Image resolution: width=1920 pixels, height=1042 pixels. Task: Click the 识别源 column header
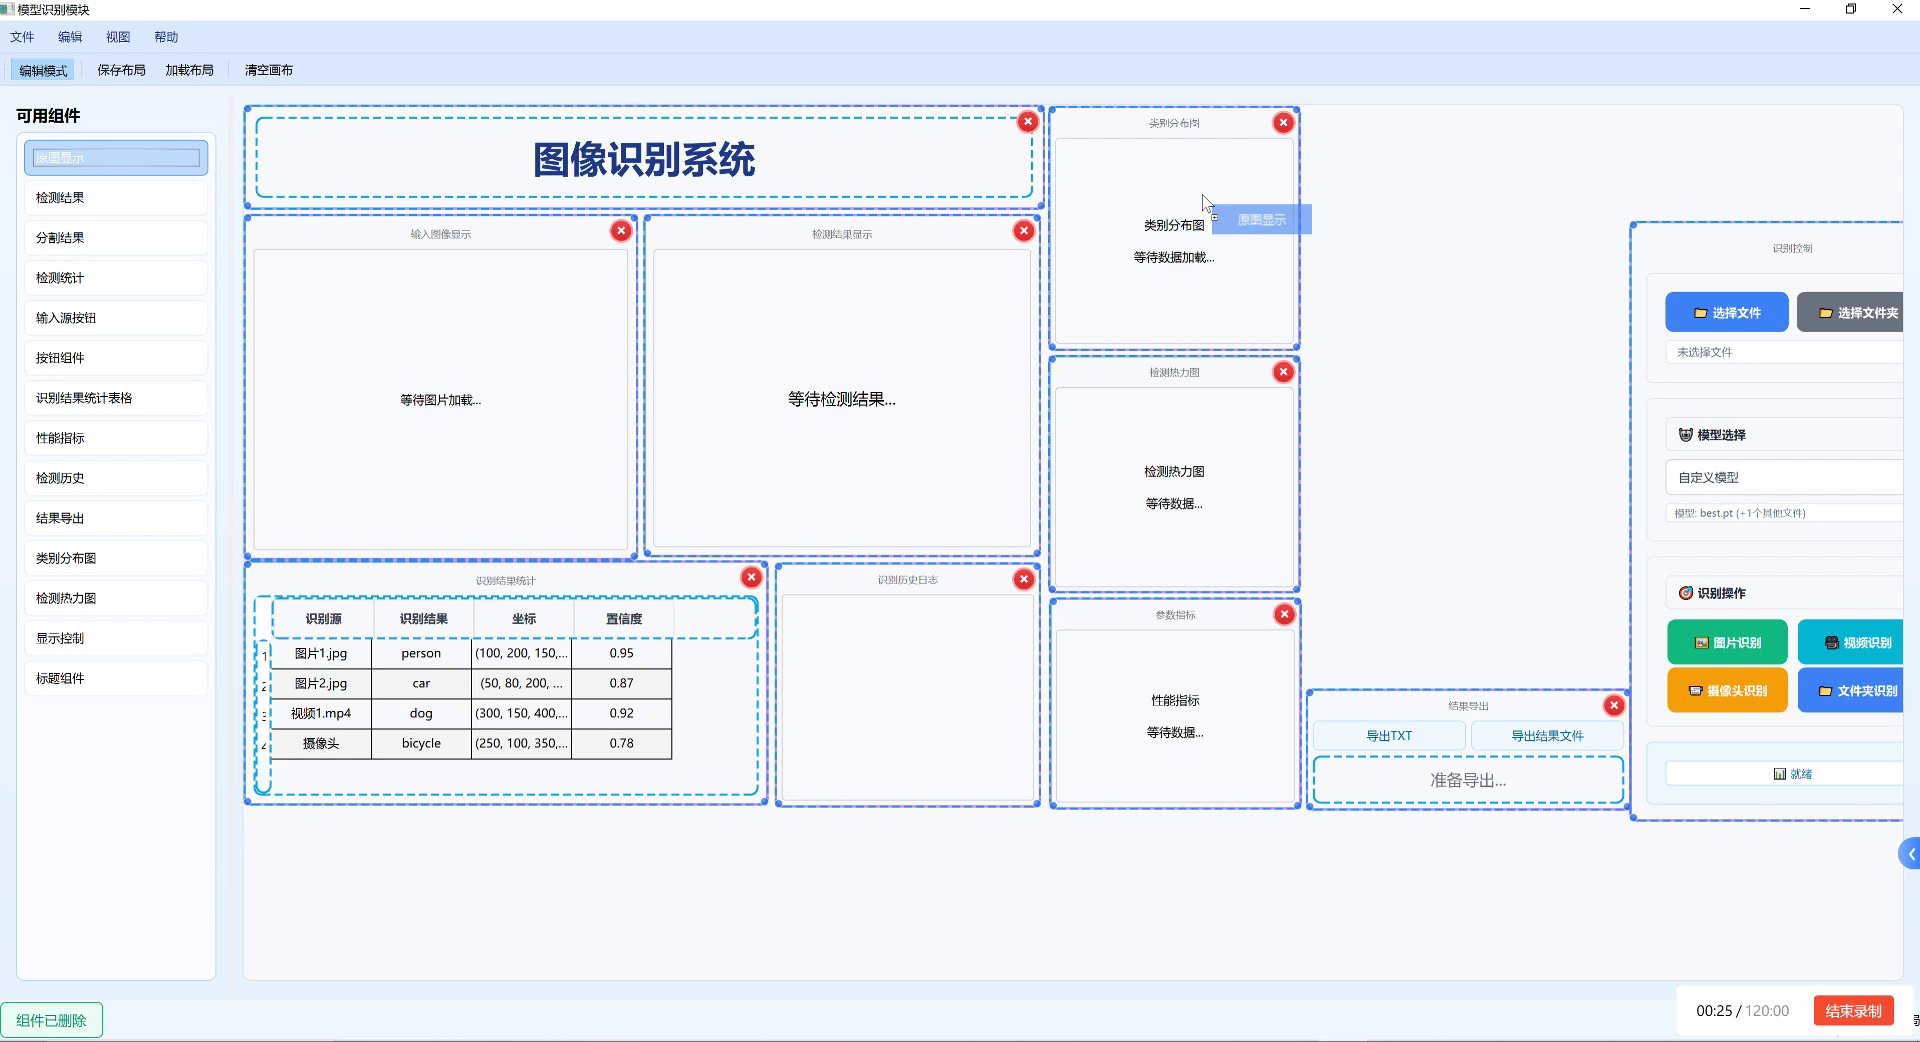(x=323, y=619)
